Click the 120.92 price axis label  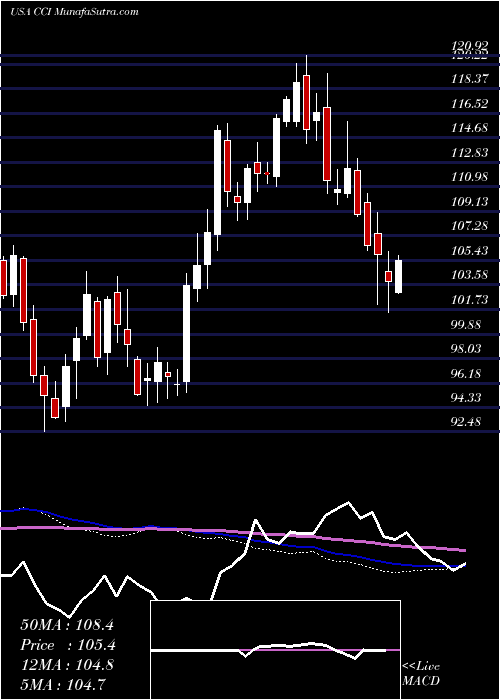pos(469,46)
